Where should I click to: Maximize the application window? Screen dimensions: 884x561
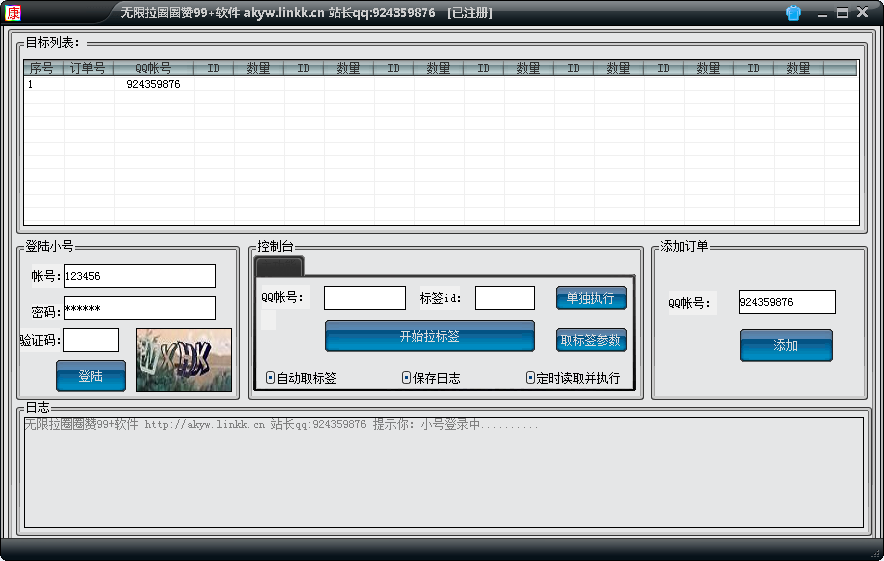tap(842, 13)
